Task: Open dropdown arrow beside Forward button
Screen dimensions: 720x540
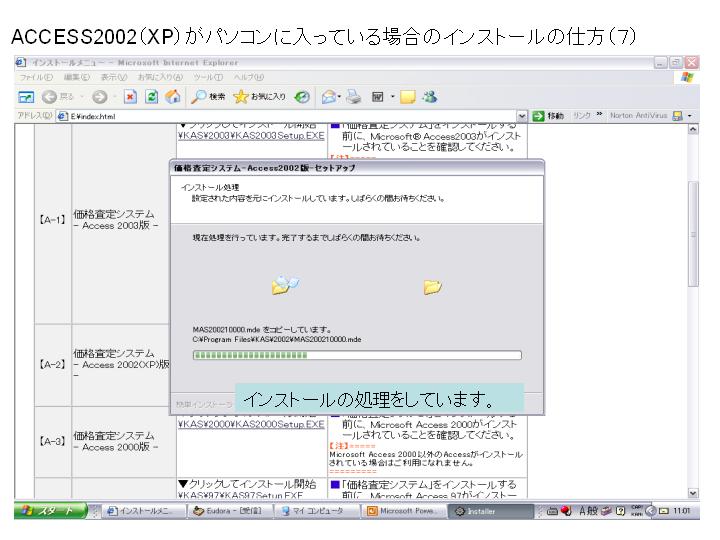Action: [x=114, y=97]
